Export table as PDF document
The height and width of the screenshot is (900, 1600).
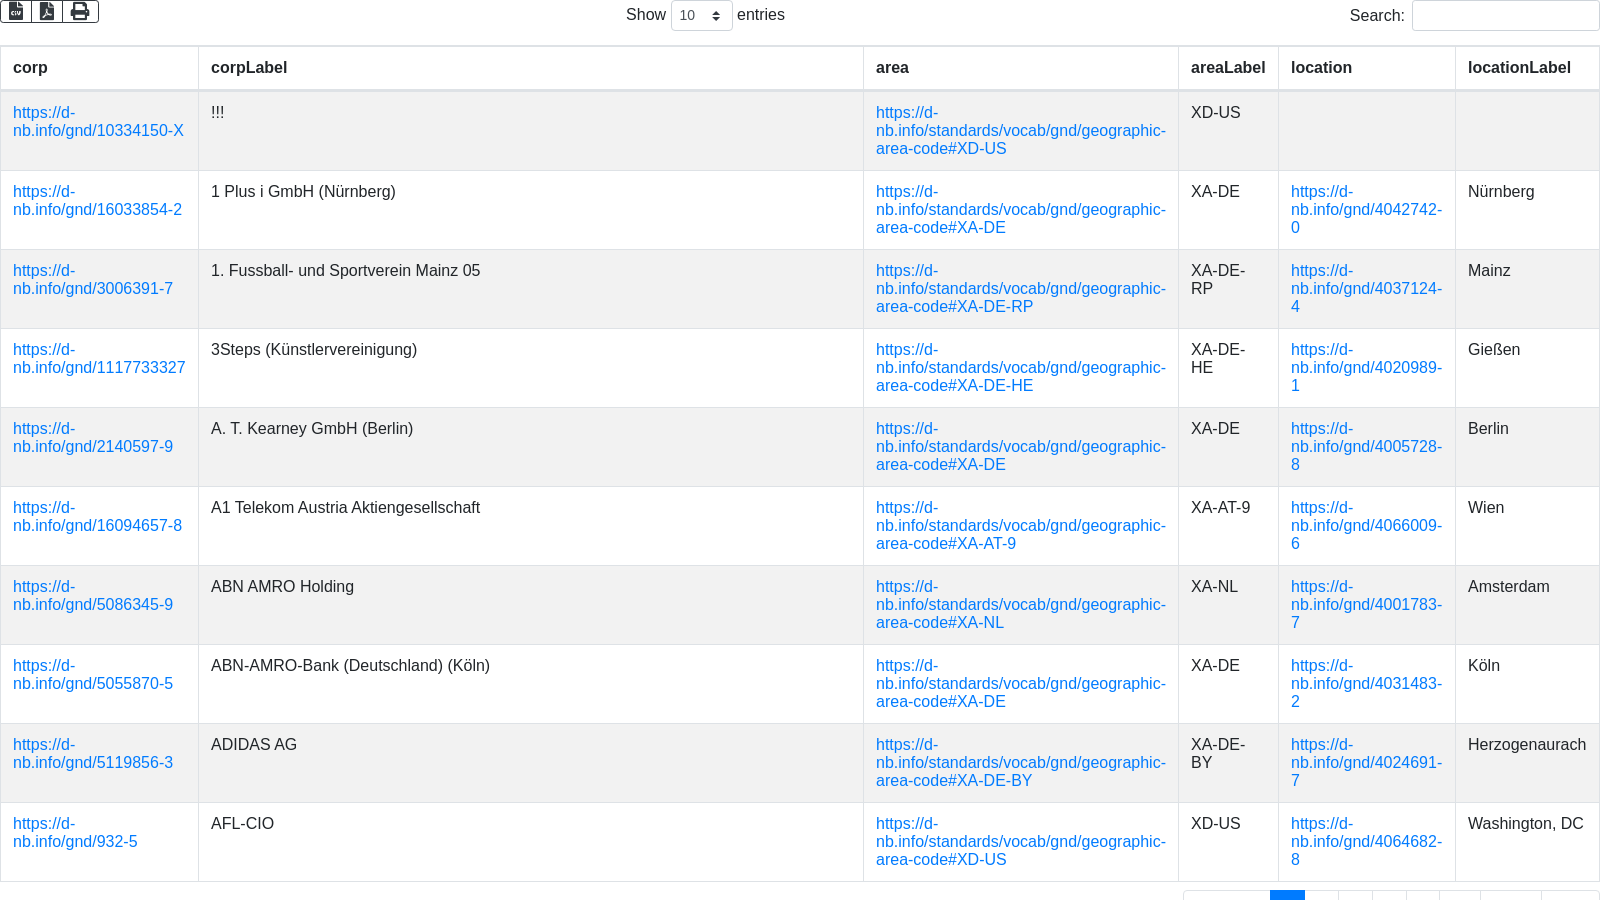pos(47,11)
